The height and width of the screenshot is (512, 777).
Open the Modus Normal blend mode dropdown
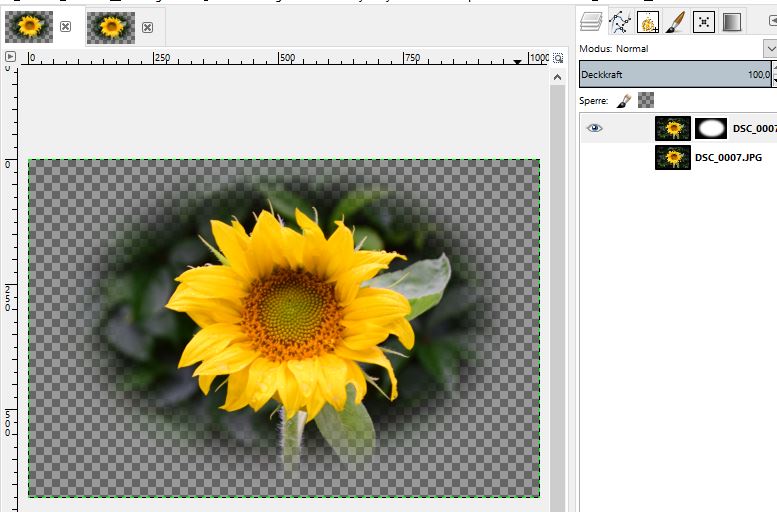769,48
